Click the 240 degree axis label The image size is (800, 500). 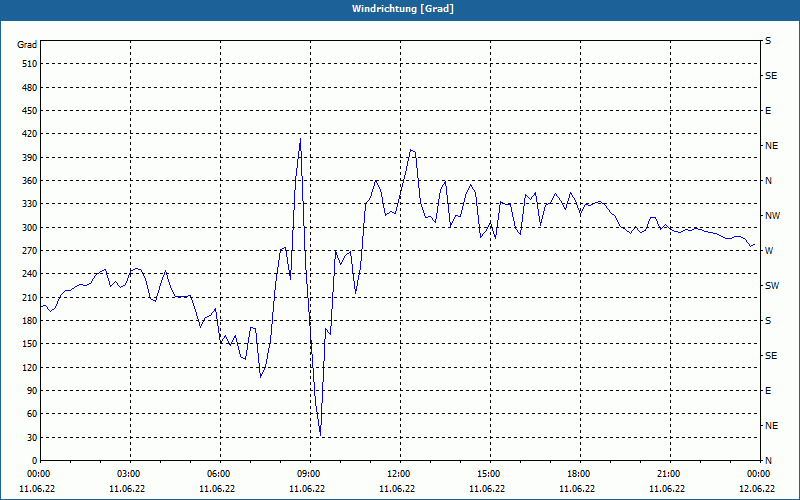point(30,274)
